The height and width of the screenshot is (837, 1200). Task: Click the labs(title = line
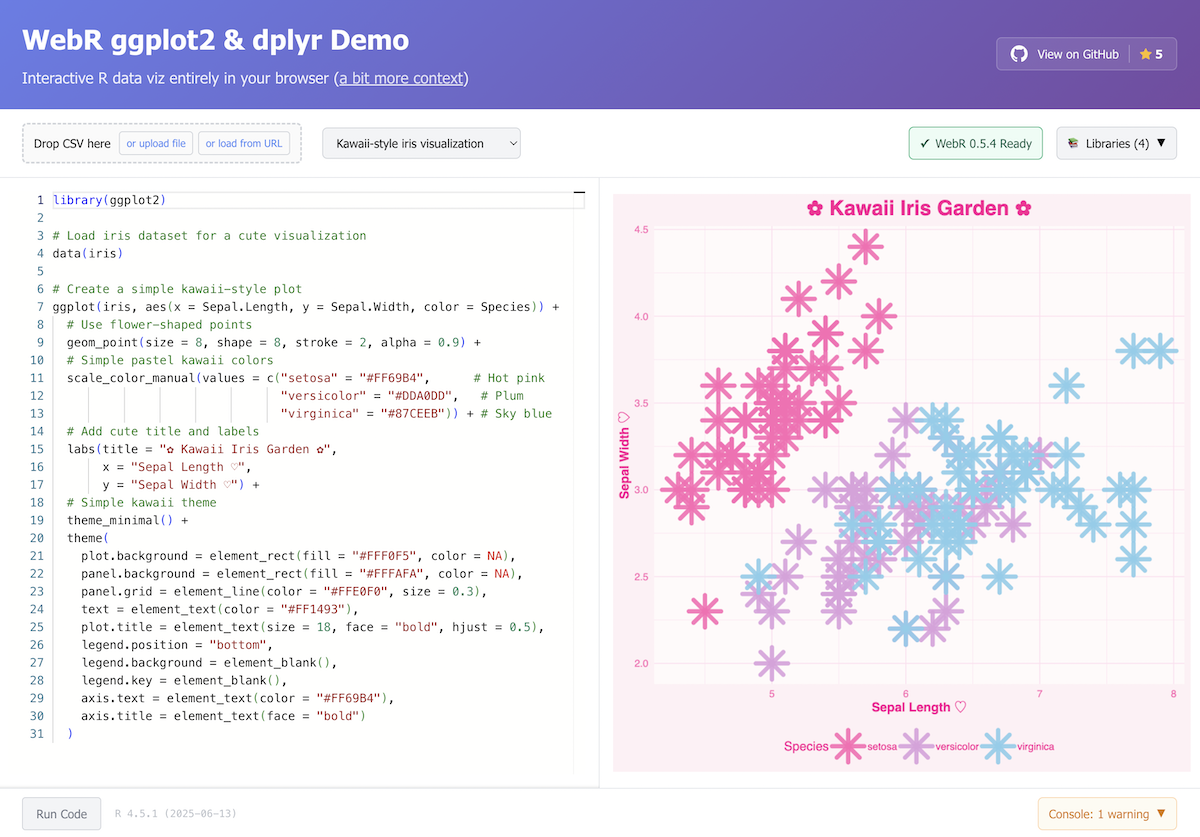(x=203, y=449)
